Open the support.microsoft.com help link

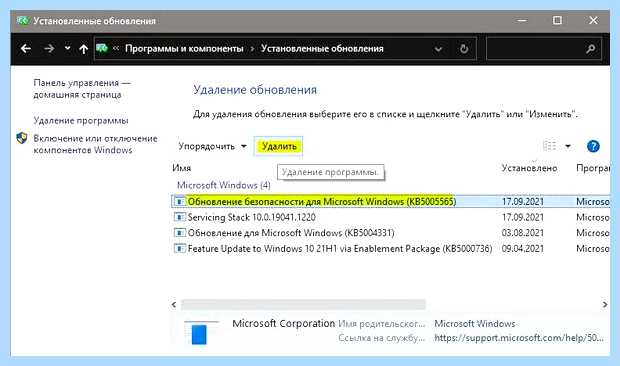[519, 338]
